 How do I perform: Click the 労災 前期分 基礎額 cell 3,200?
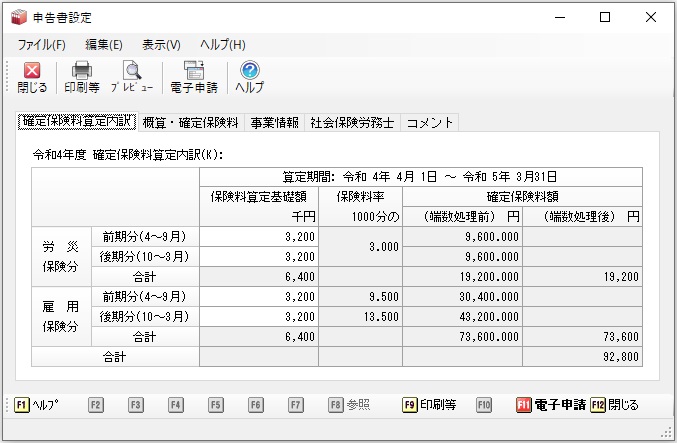259,237
